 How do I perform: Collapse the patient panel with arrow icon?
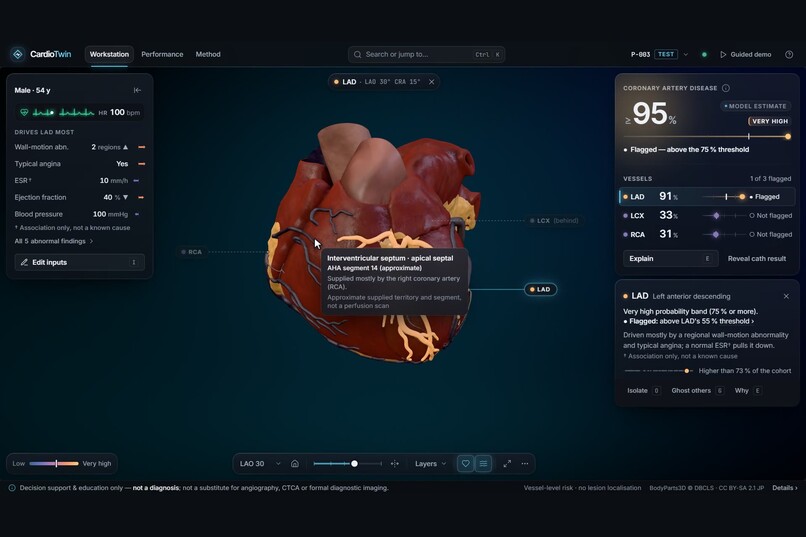tap(137, 90)
